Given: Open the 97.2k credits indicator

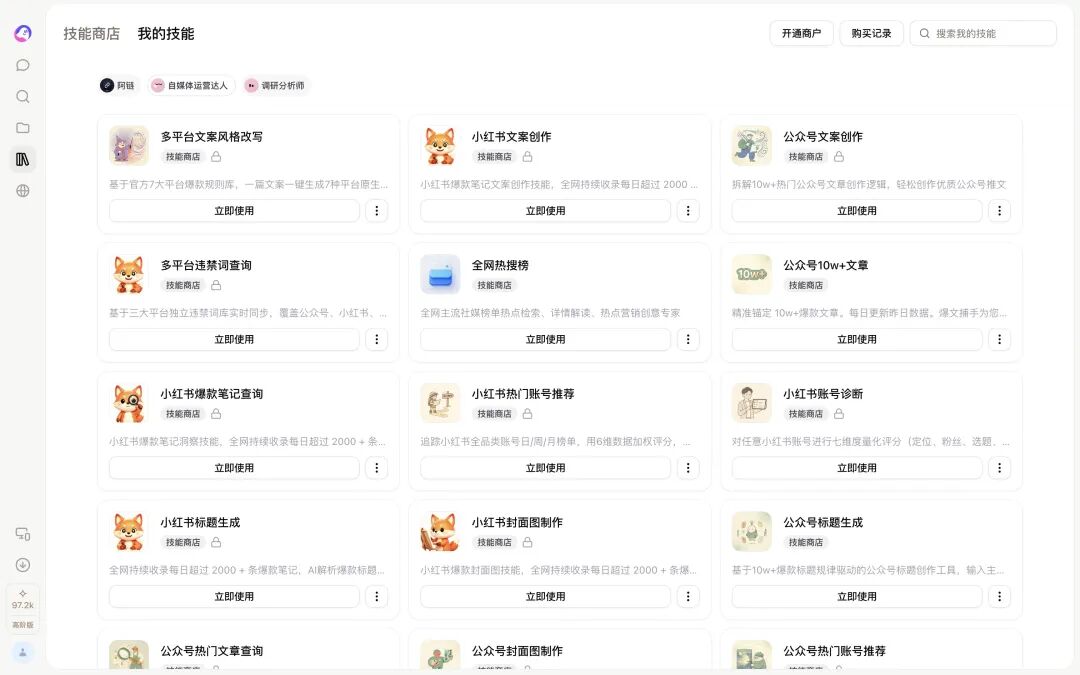Looking at the screenshot, I should coord(23,599).
